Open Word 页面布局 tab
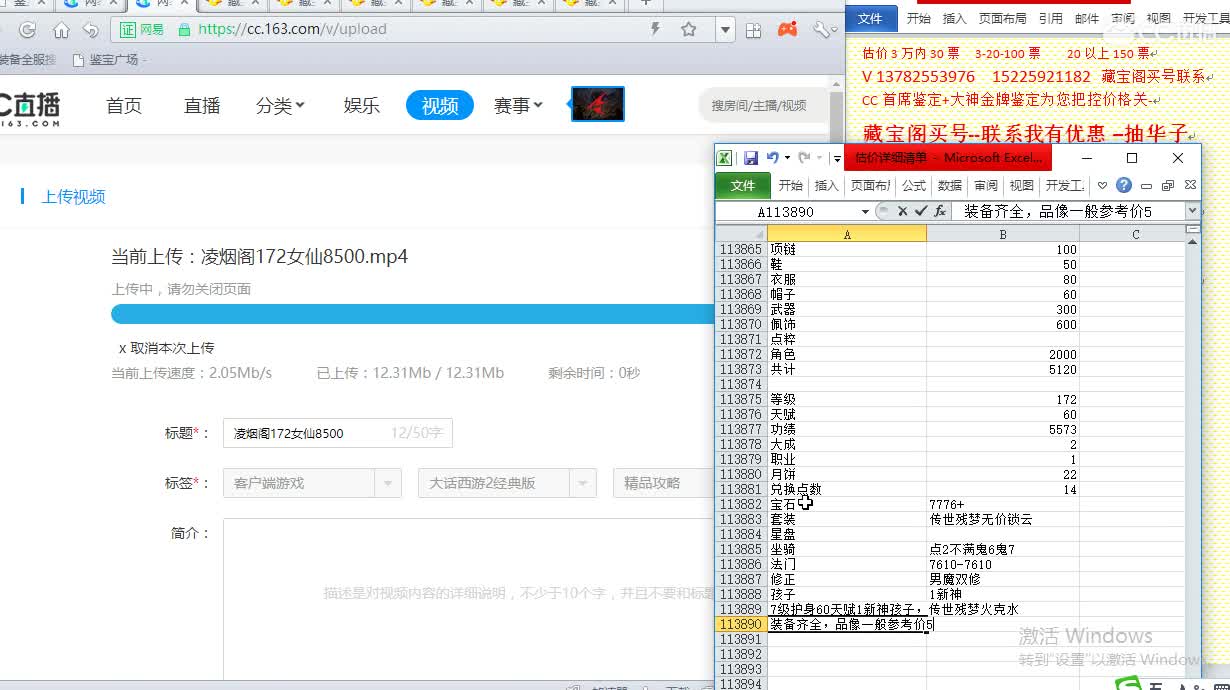 coord(1002,18)
